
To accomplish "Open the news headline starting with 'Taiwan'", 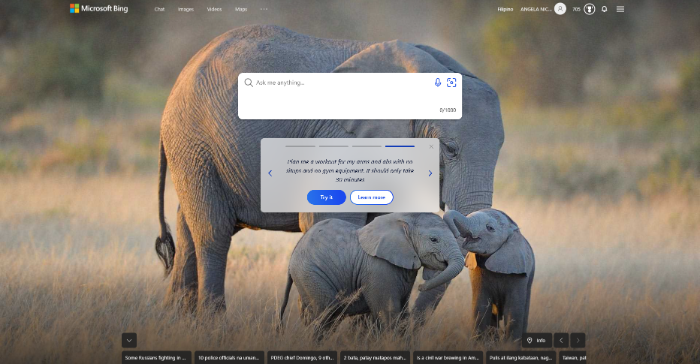I will (573, 358).
